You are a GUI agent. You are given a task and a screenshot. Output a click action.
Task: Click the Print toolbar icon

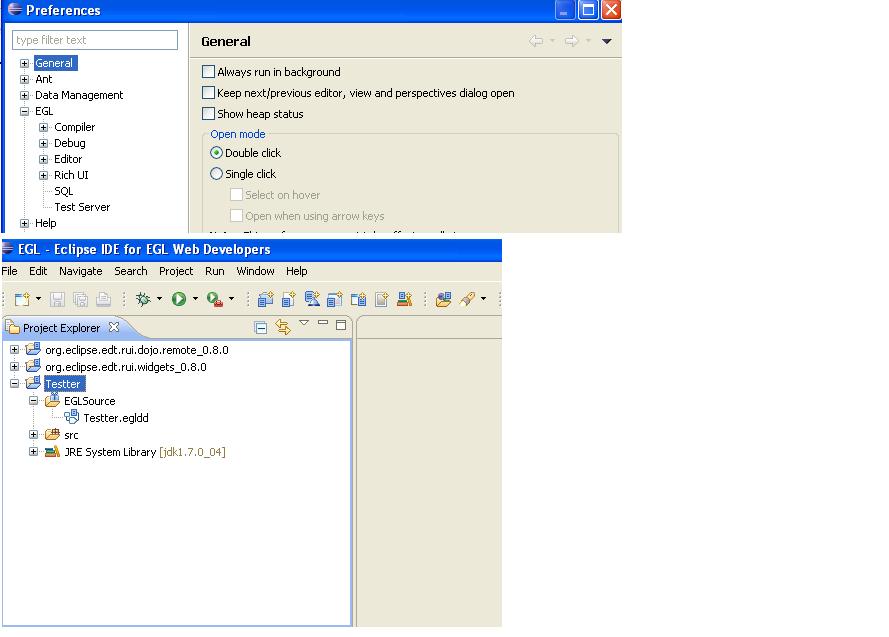(103, 299)
